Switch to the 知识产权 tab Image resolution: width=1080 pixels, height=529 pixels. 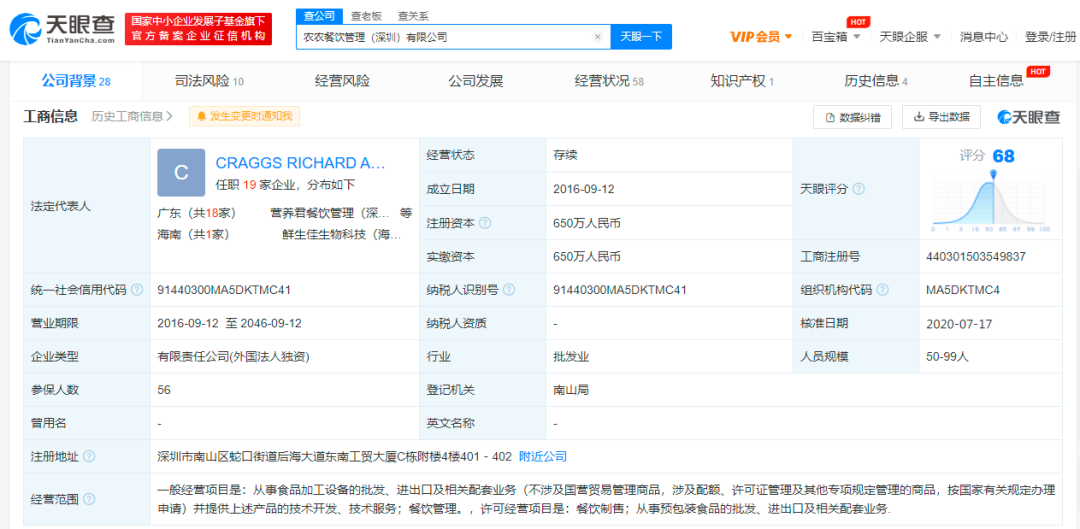click(742, 81)
